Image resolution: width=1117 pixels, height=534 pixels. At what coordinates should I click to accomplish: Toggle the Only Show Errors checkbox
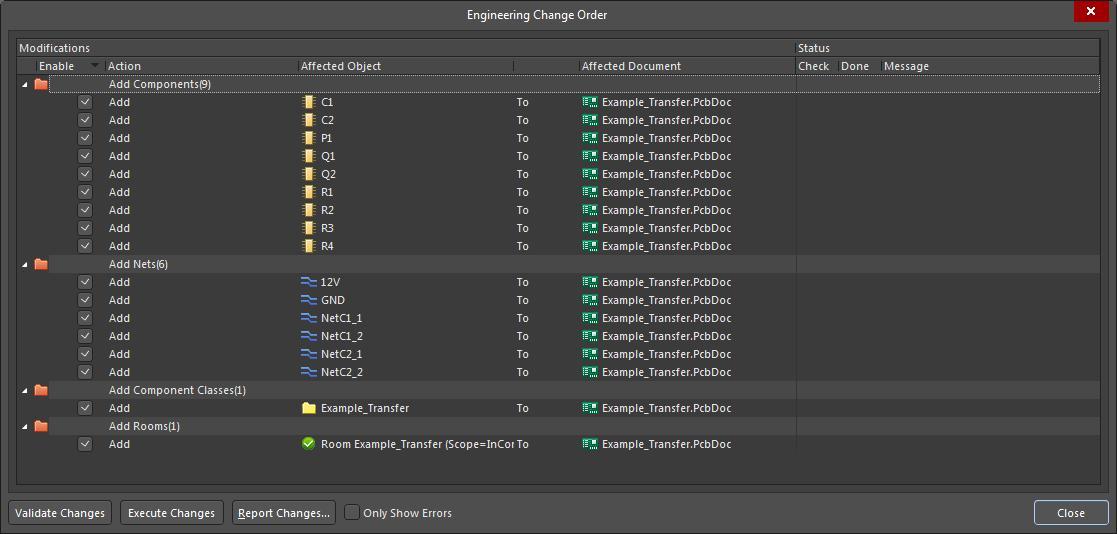(x=352, y=513)
